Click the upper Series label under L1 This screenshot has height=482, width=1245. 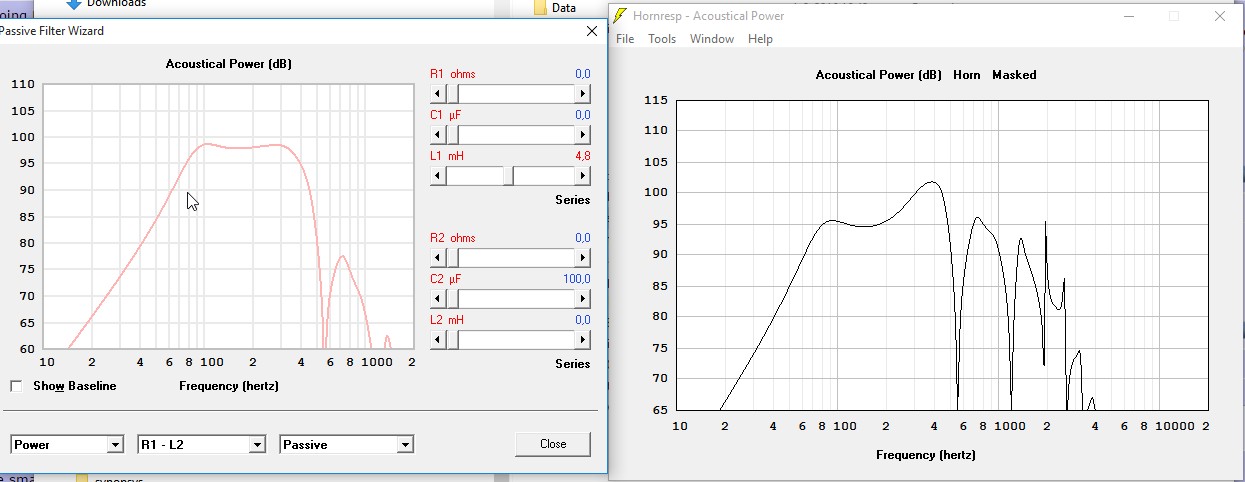tap(573, 200)
